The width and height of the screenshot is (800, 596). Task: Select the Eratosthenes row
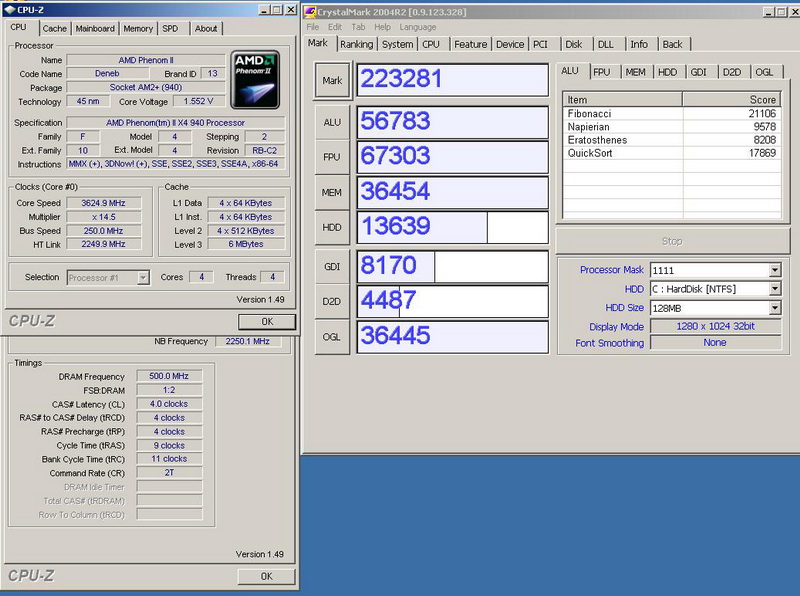[671, 140]
